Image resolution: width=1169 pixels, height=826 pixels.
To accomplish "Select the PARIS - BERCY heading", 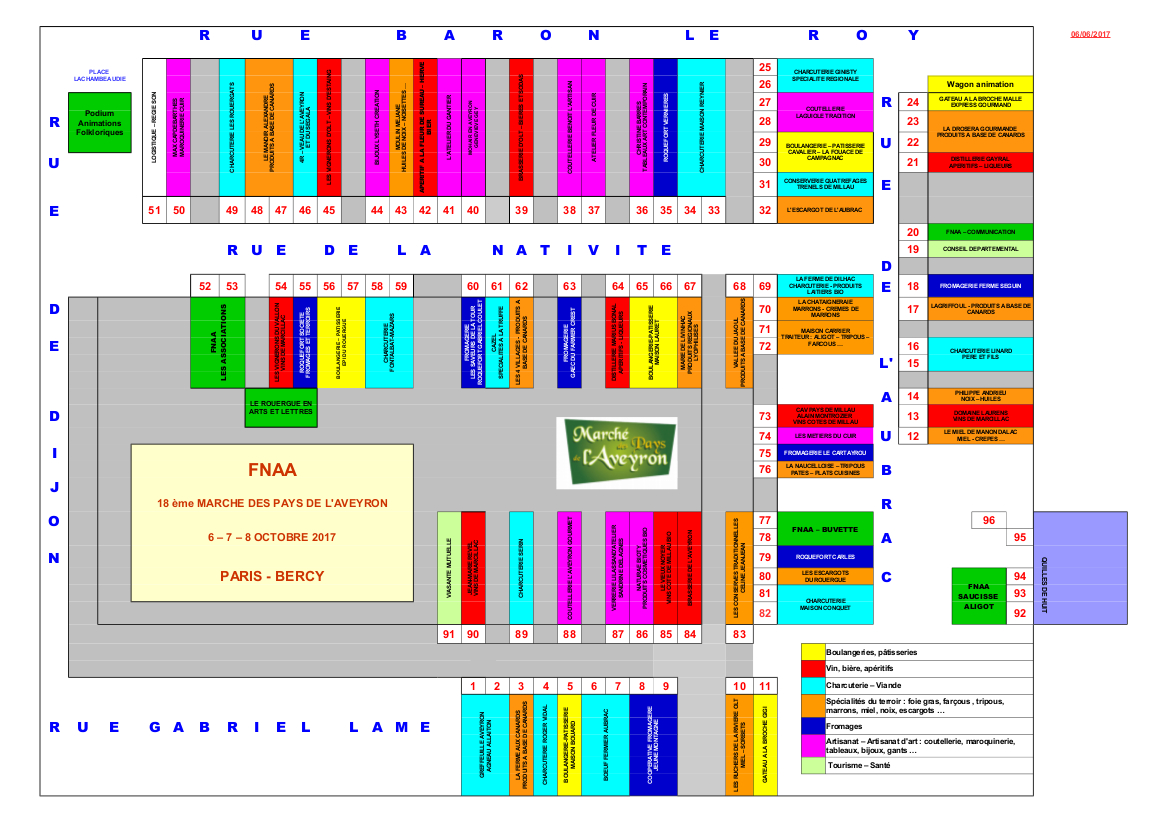I will (x=272, y=576).
